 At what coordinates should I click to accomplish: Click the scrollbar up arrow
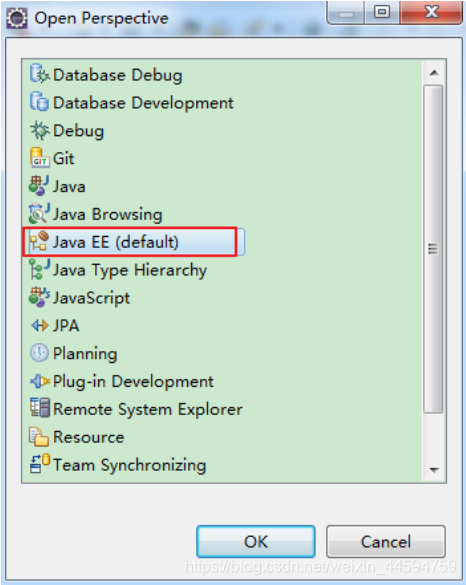[434, 73]
